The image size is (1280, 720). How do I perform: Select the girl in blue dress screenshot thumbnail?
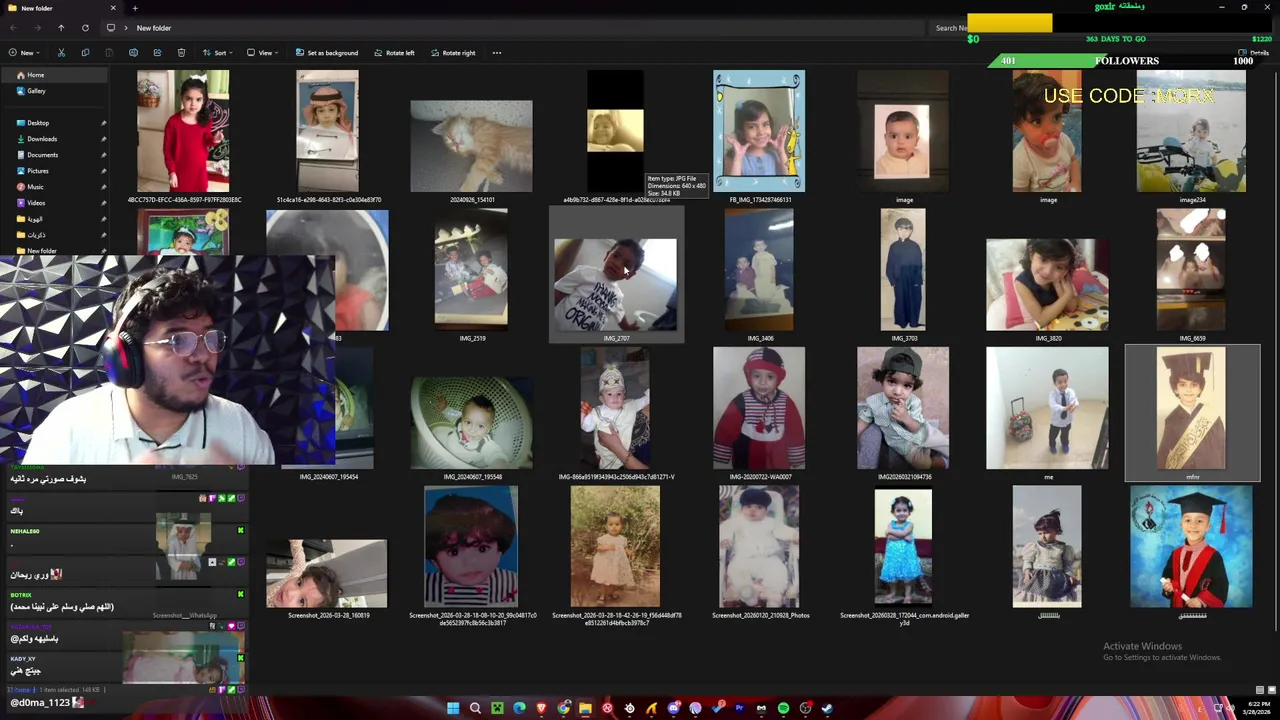coord(903,547)
